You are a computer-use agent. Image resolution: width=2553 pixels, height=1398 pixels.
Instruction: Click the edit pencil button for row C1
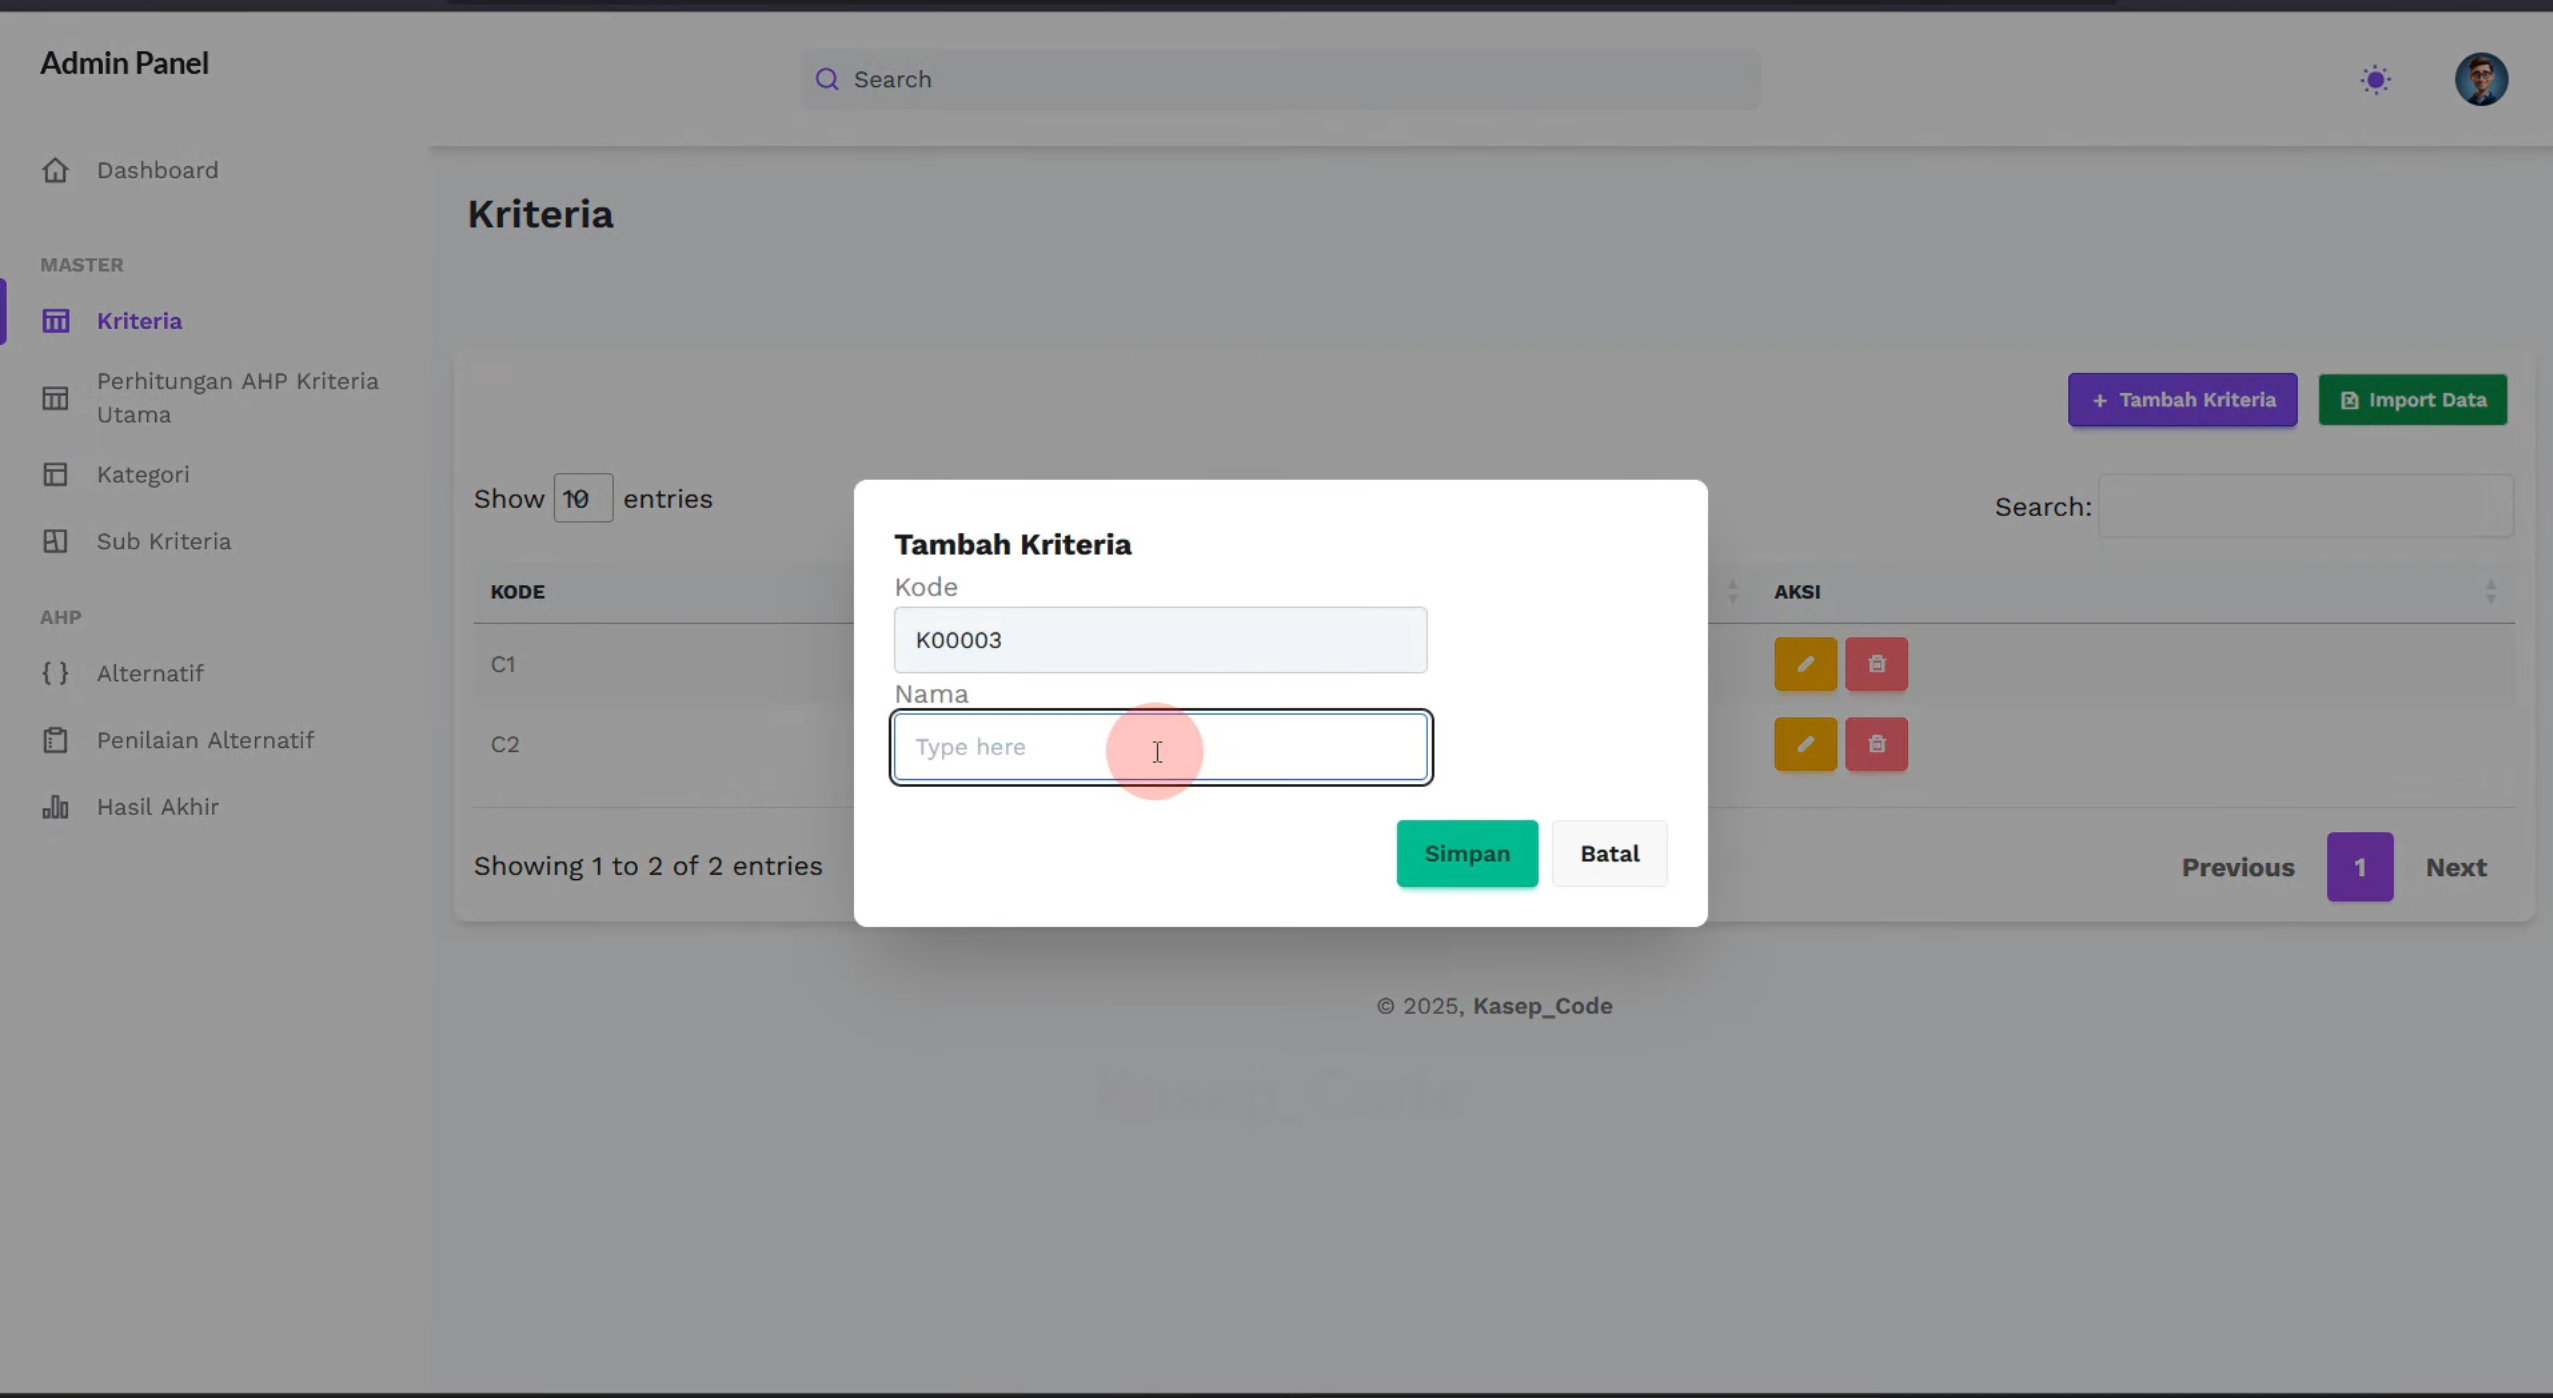(x=1805, y=664)
